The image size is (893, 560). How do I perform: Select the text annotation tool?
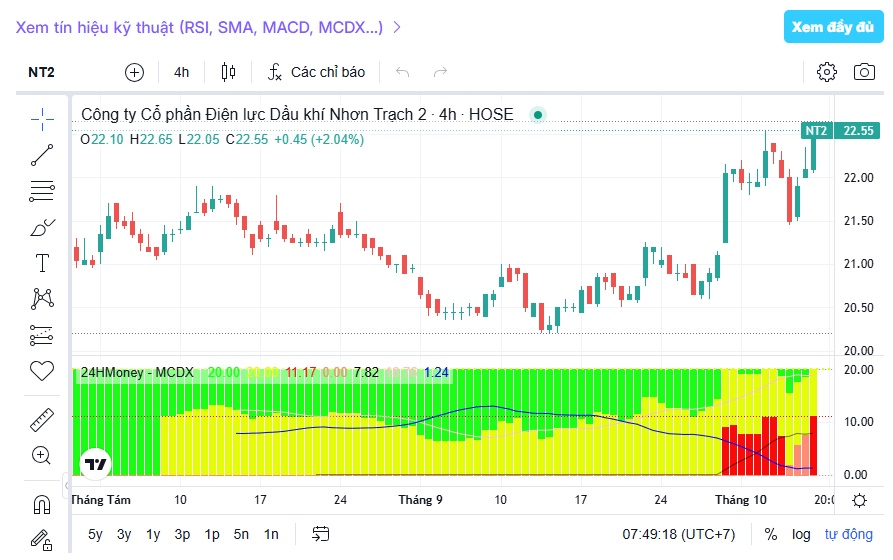42,263
